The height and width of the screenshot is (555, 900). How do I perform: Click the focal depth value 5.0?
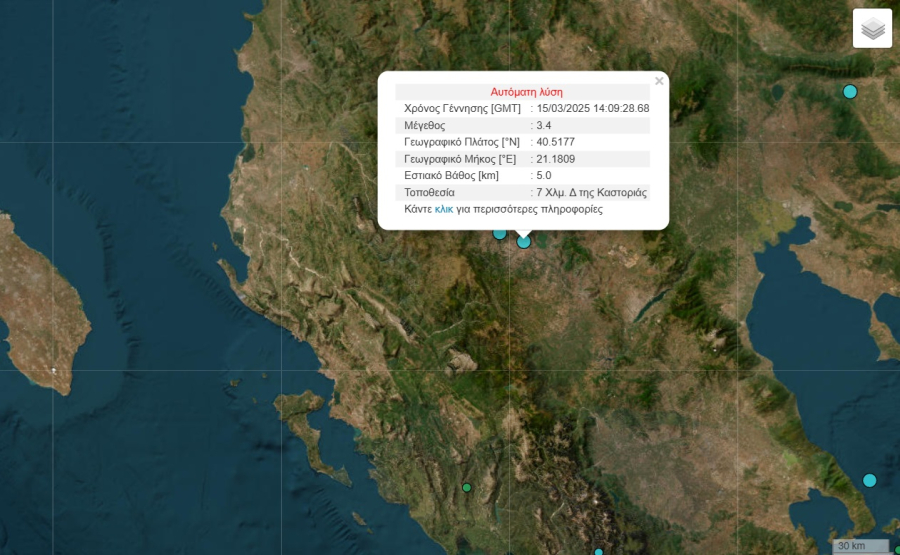[x=544, y=176]
